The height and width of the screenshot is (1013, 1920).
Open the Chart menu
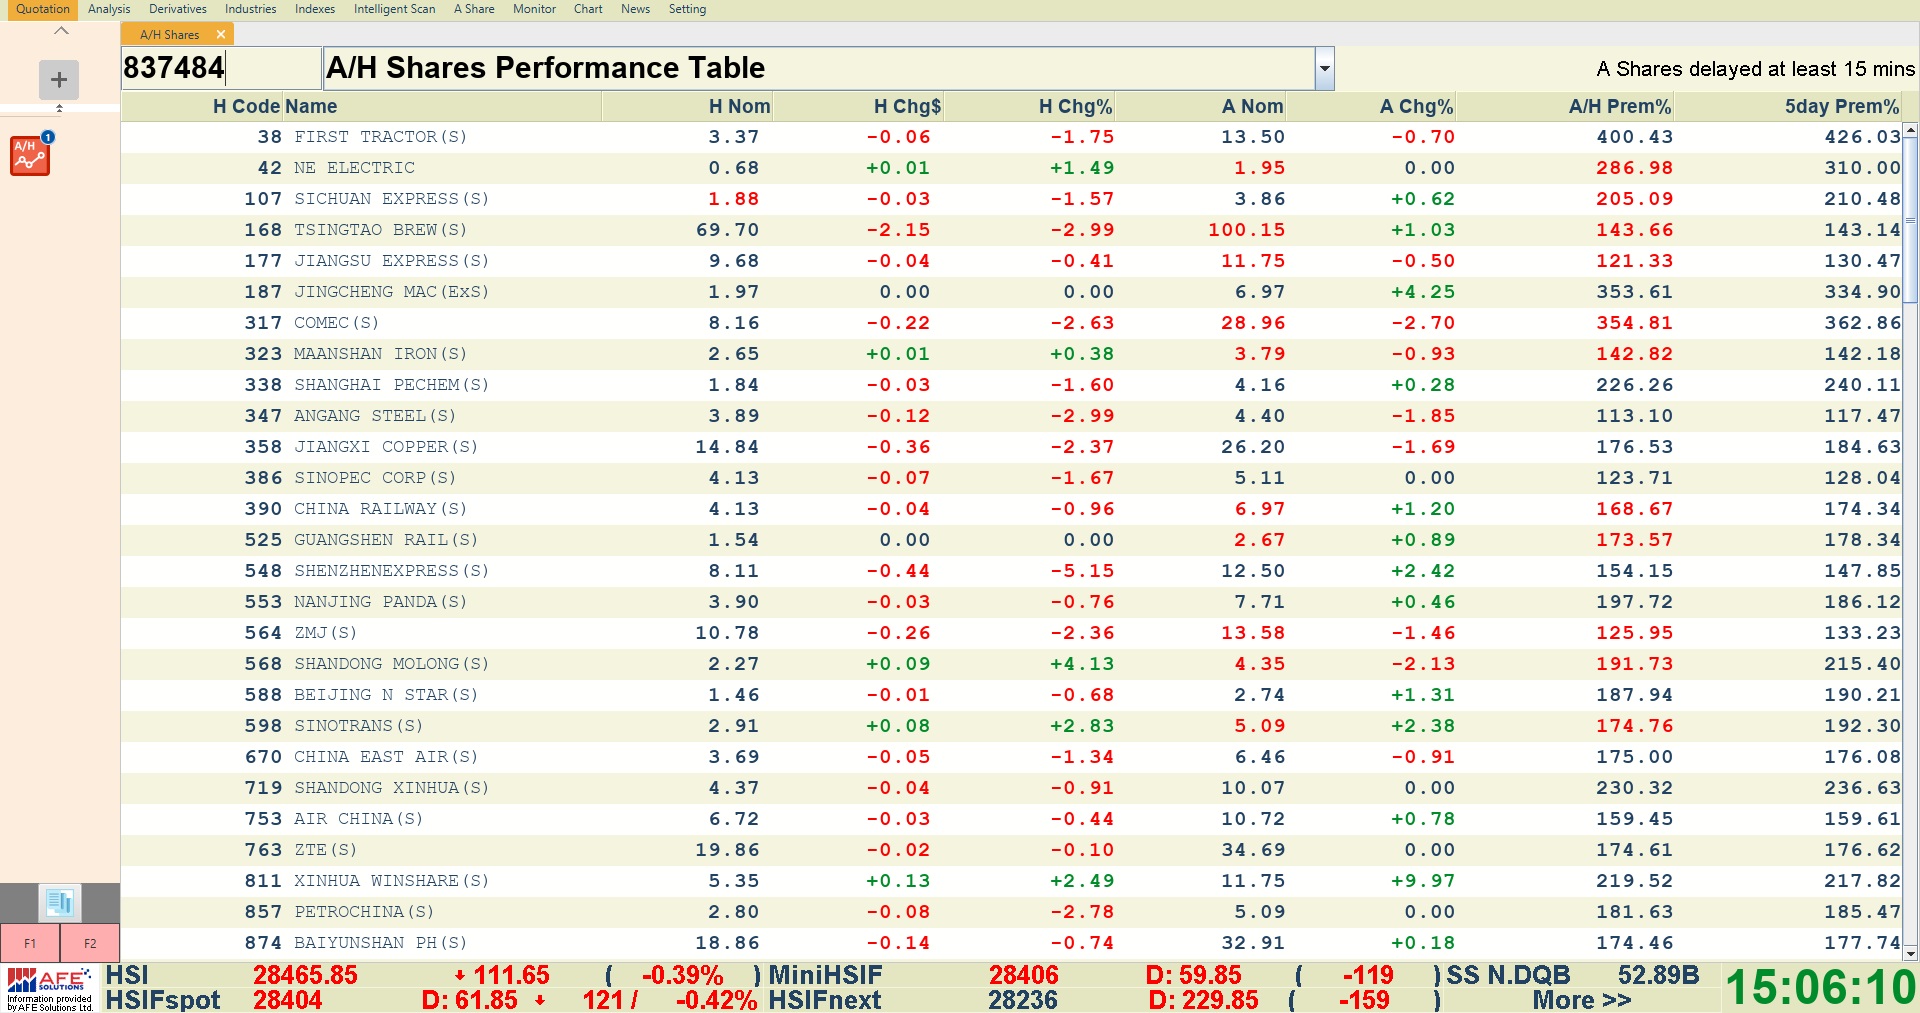coord(588,9)
